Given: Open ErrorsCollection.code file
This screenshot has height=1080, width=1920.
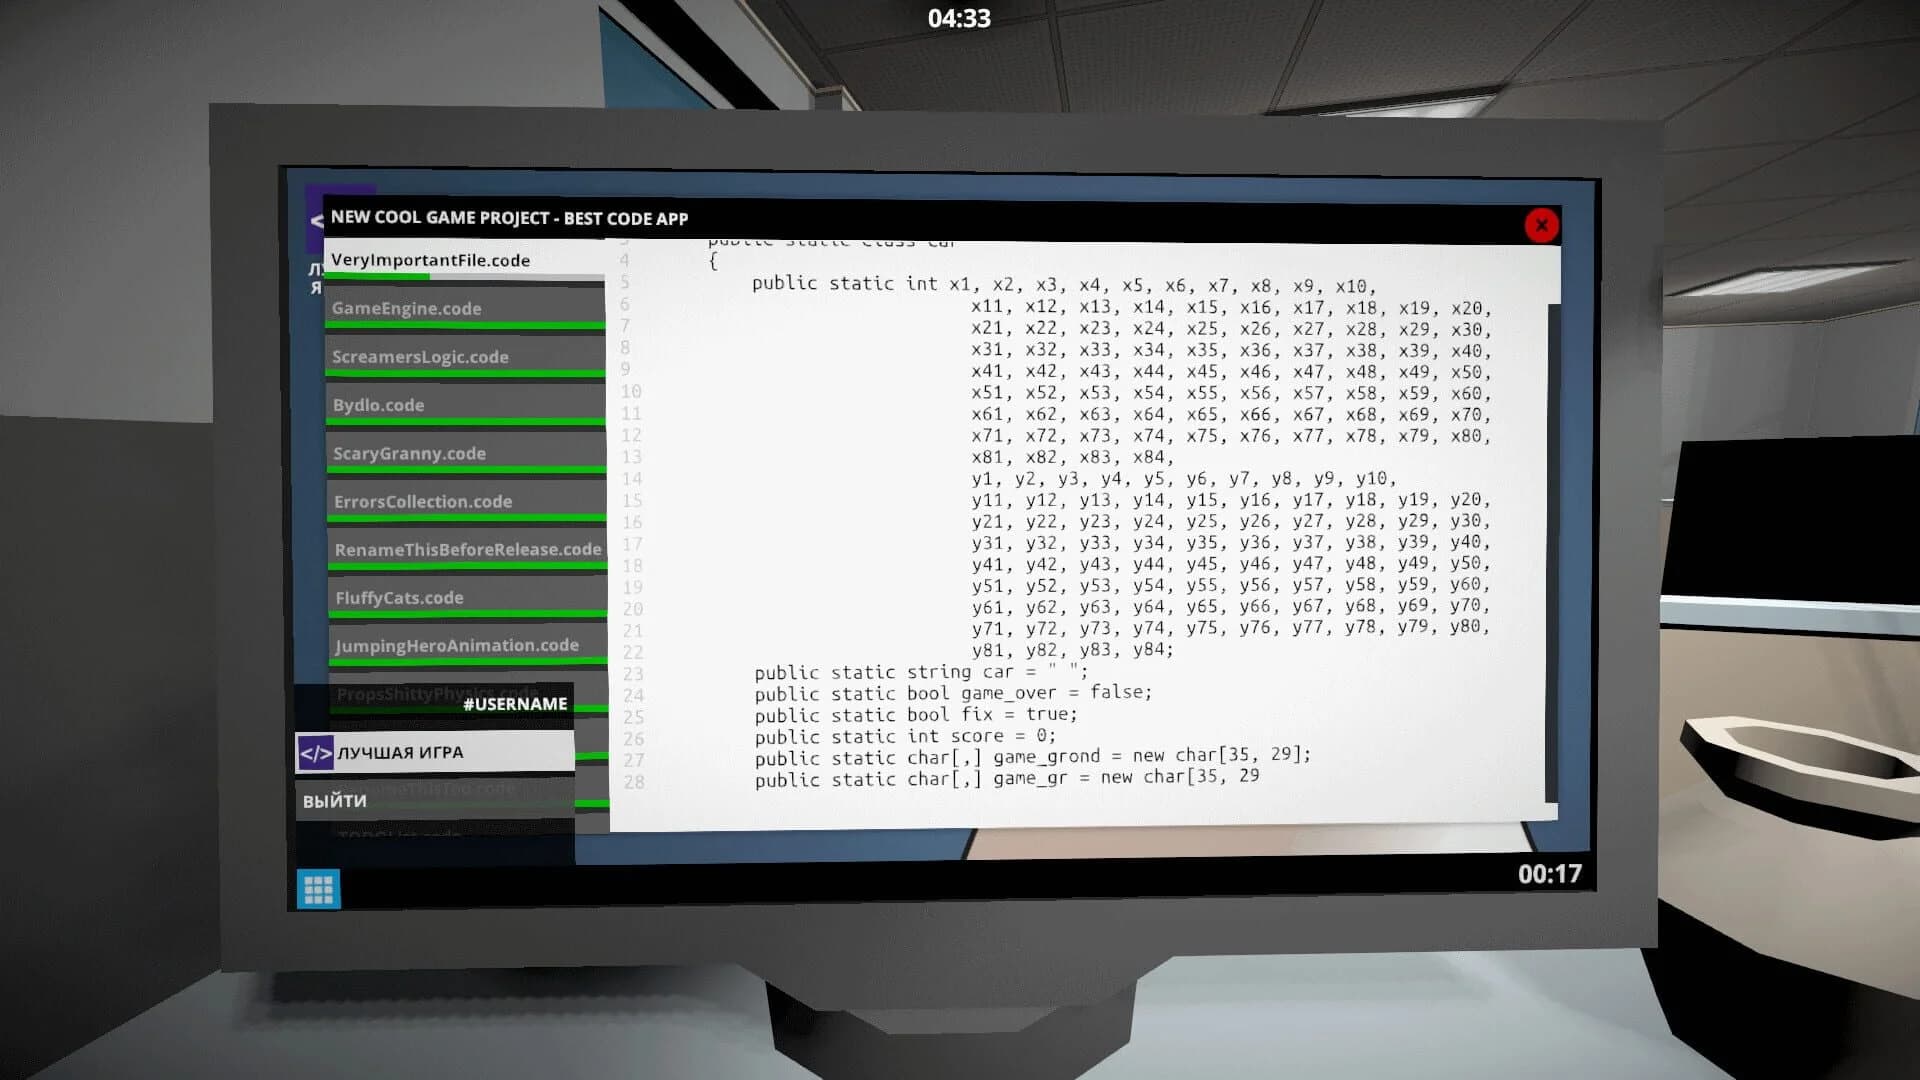Looking at the screenshot, I should 420,500.
